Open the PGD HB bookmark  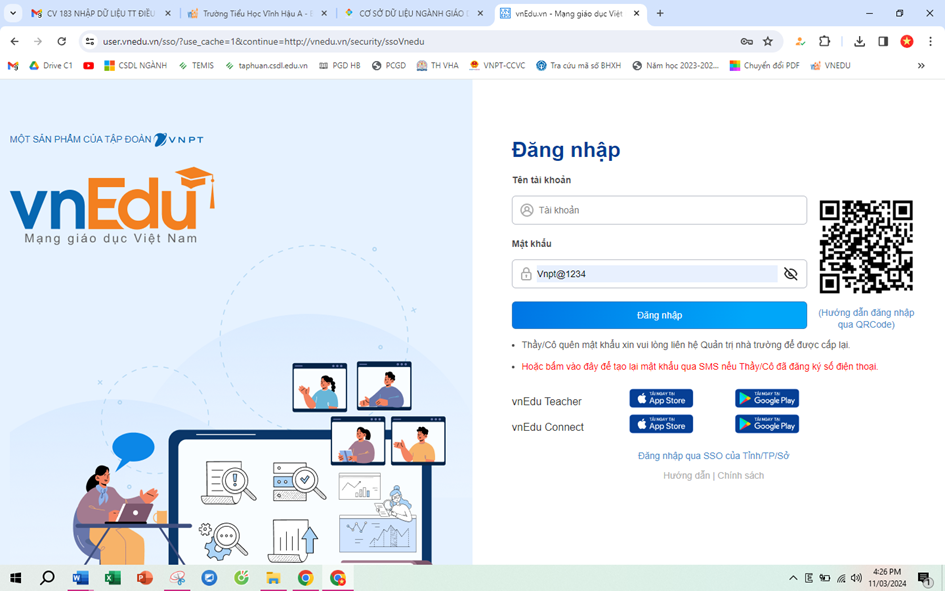point(340,66)
